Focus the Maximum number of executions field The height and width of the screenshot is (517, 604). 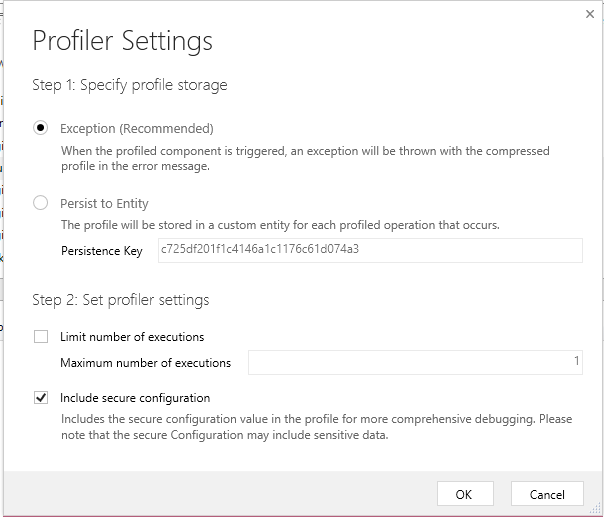click(x=415, y=362)
